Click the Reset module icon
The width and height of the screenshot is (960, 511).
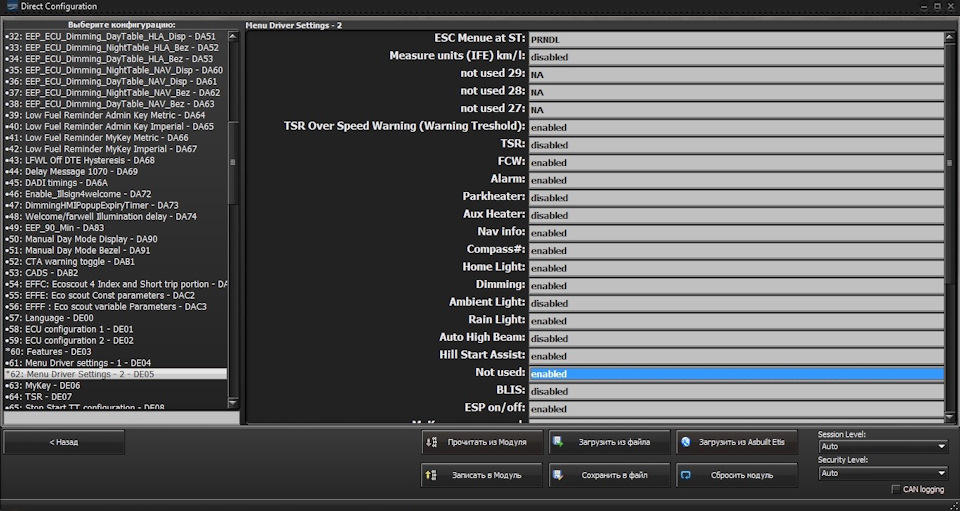(x=686, y=475)
